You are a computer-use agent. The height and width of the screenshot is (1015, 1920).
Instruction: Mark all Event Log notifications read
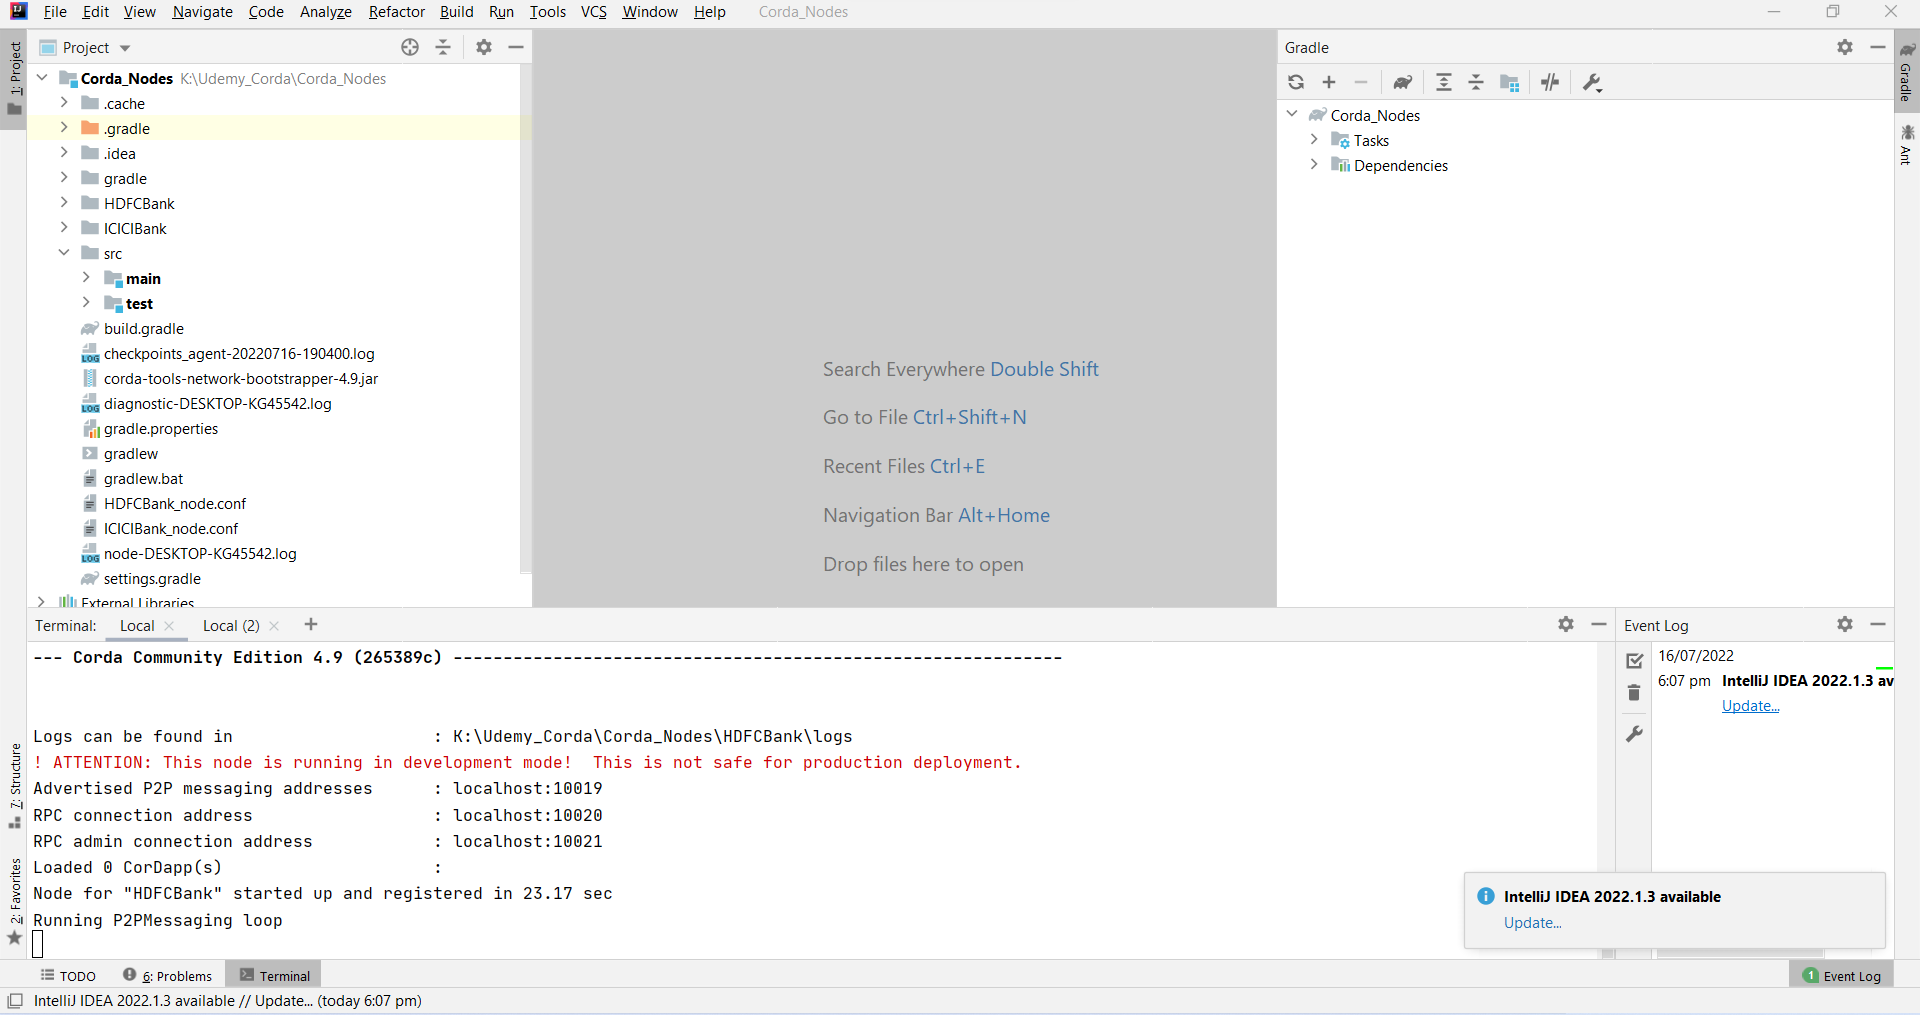click(1635, 661)
